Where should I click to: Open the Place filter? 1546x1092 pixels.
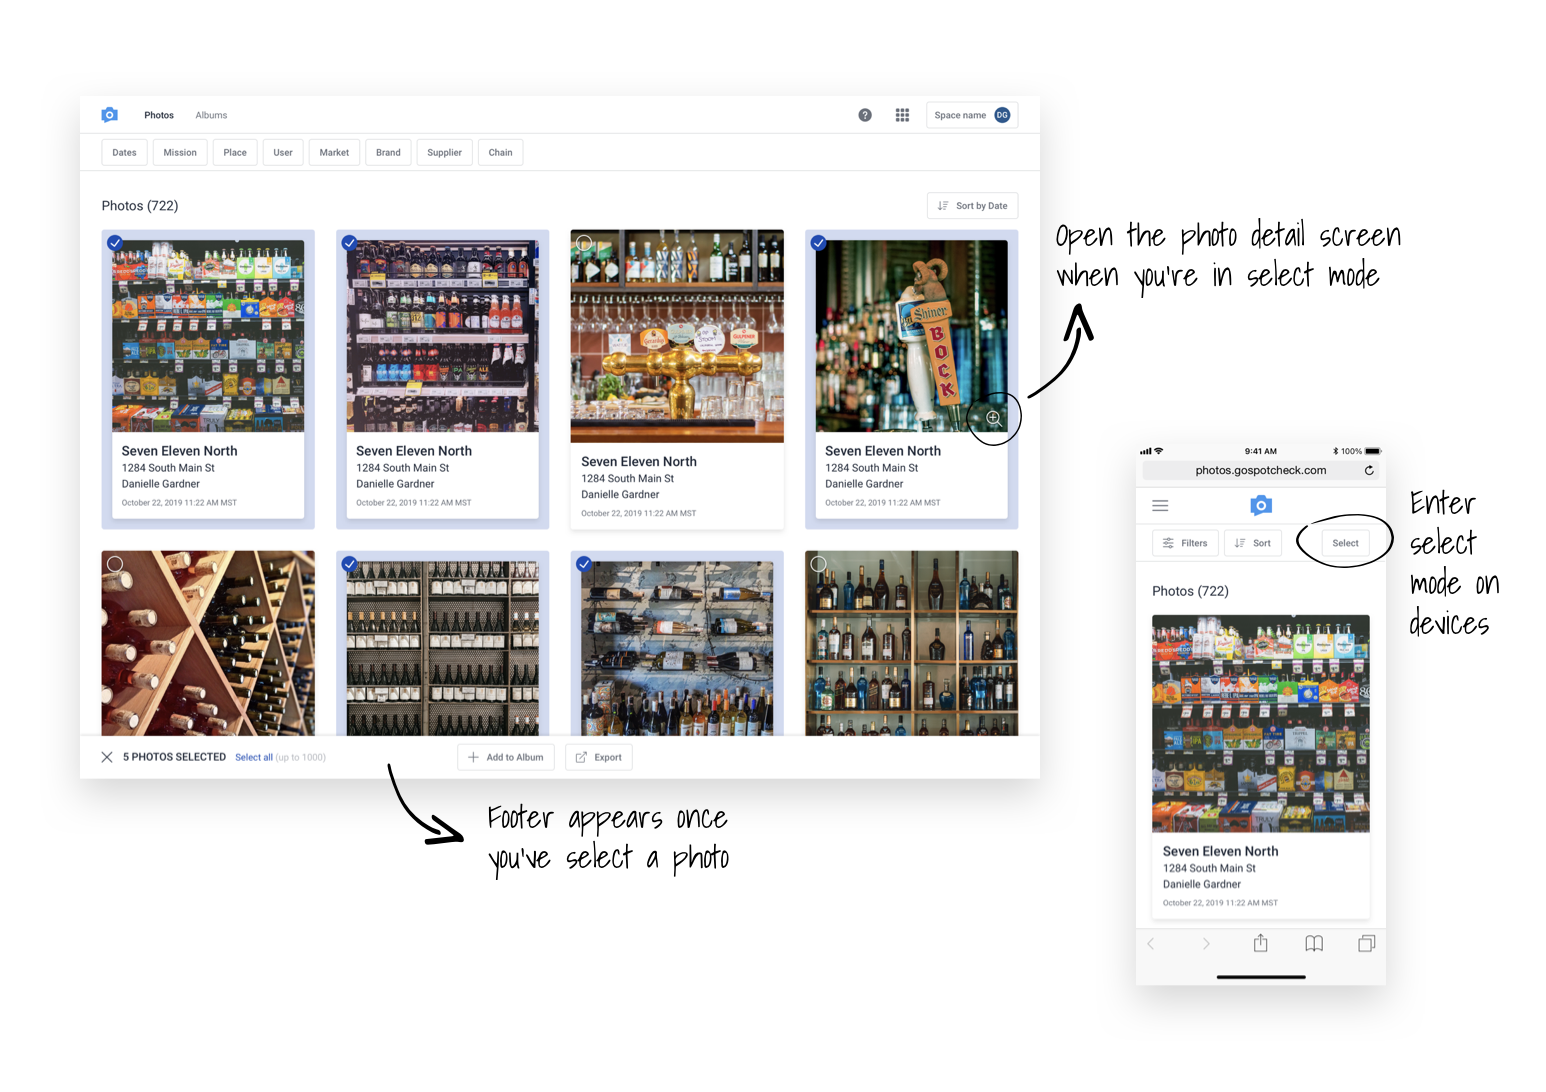pos(235,153)
